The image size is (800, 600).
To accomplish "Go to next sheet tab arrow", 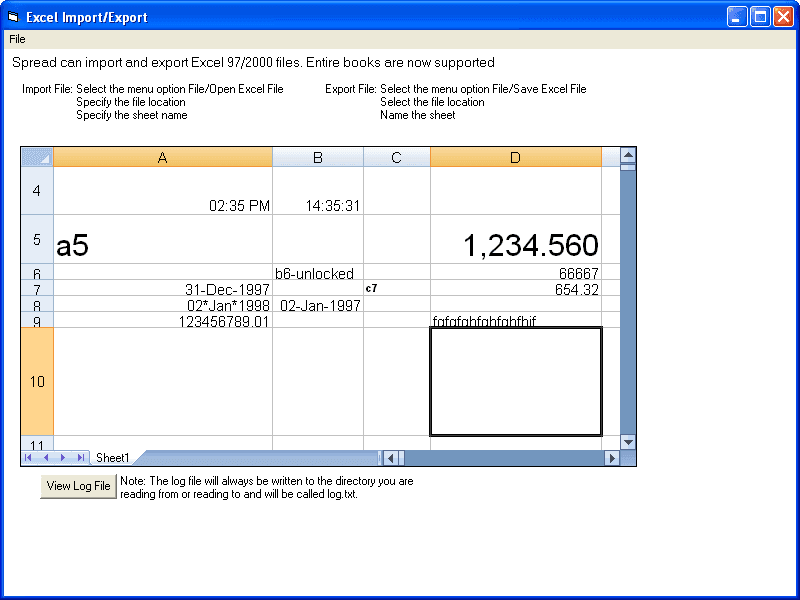I will coord(63,458).
